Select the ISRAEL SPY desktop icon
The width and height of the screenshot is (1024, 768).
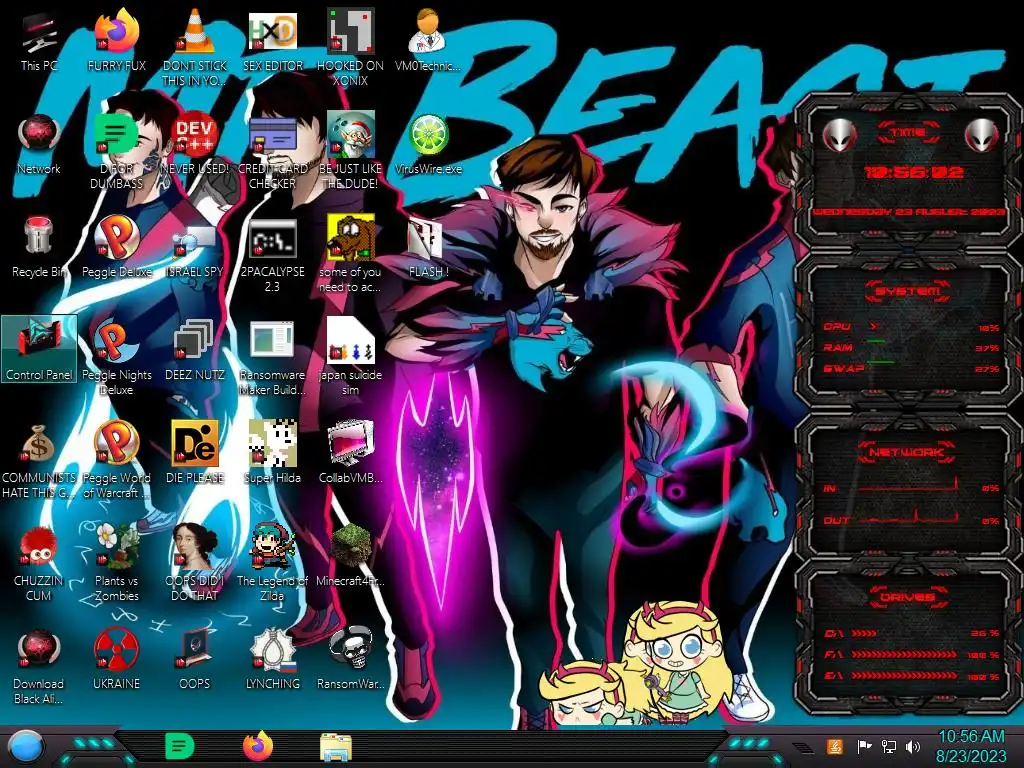pyautogui.click(x=195, y=249)
